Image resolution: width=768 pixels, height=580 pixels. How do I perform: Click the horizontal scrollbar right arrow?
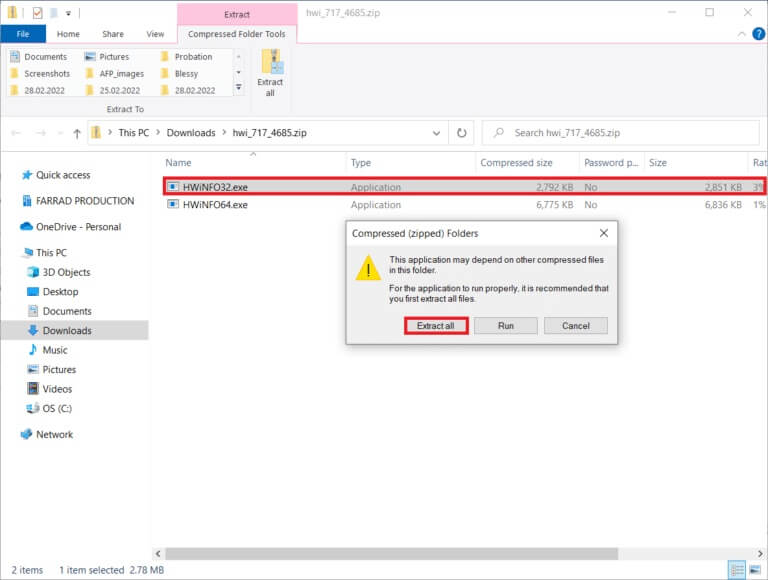pos(760,554)
